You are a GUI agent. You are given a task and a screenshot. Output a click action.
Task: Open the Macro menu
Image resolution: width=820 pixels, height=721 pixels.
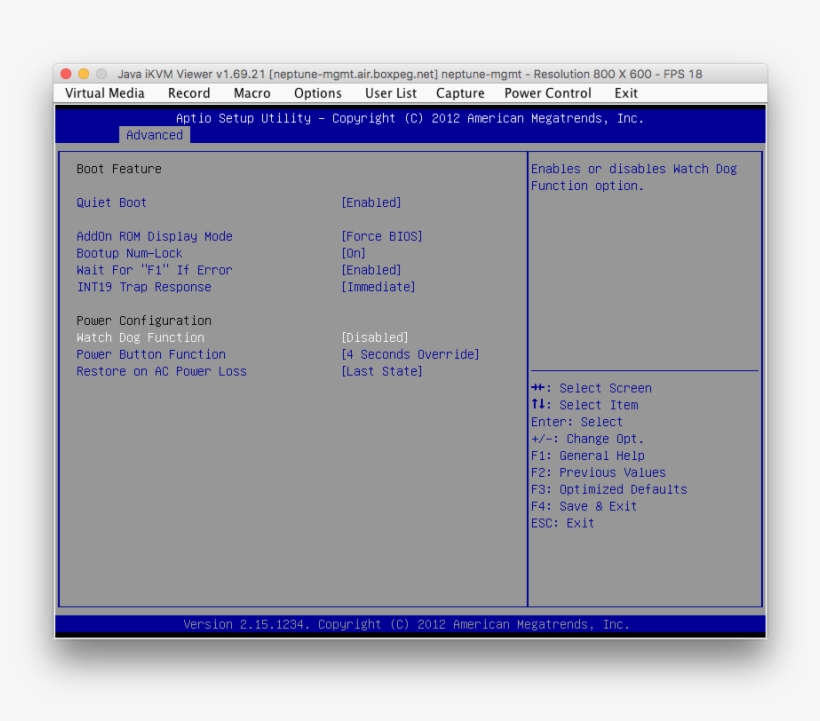coord(252,93)
